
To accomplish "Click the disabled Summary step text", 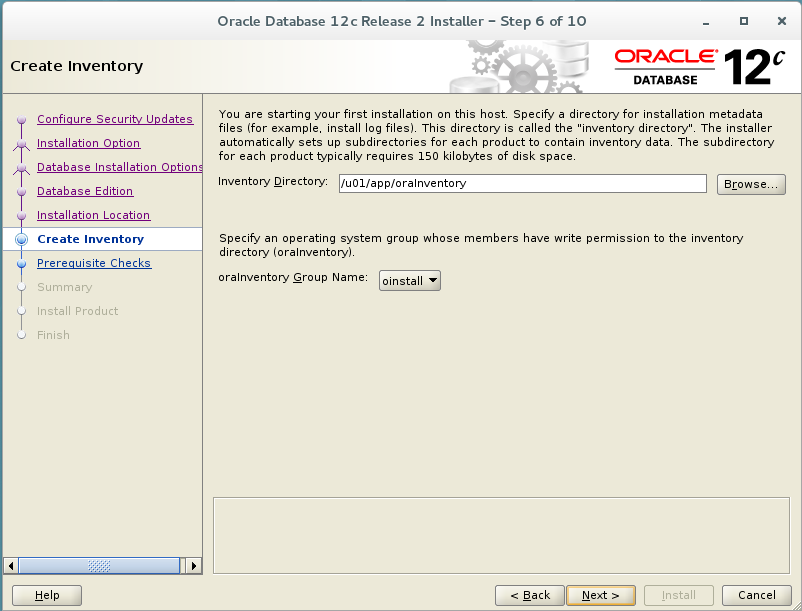I will (x=64, y=287).
